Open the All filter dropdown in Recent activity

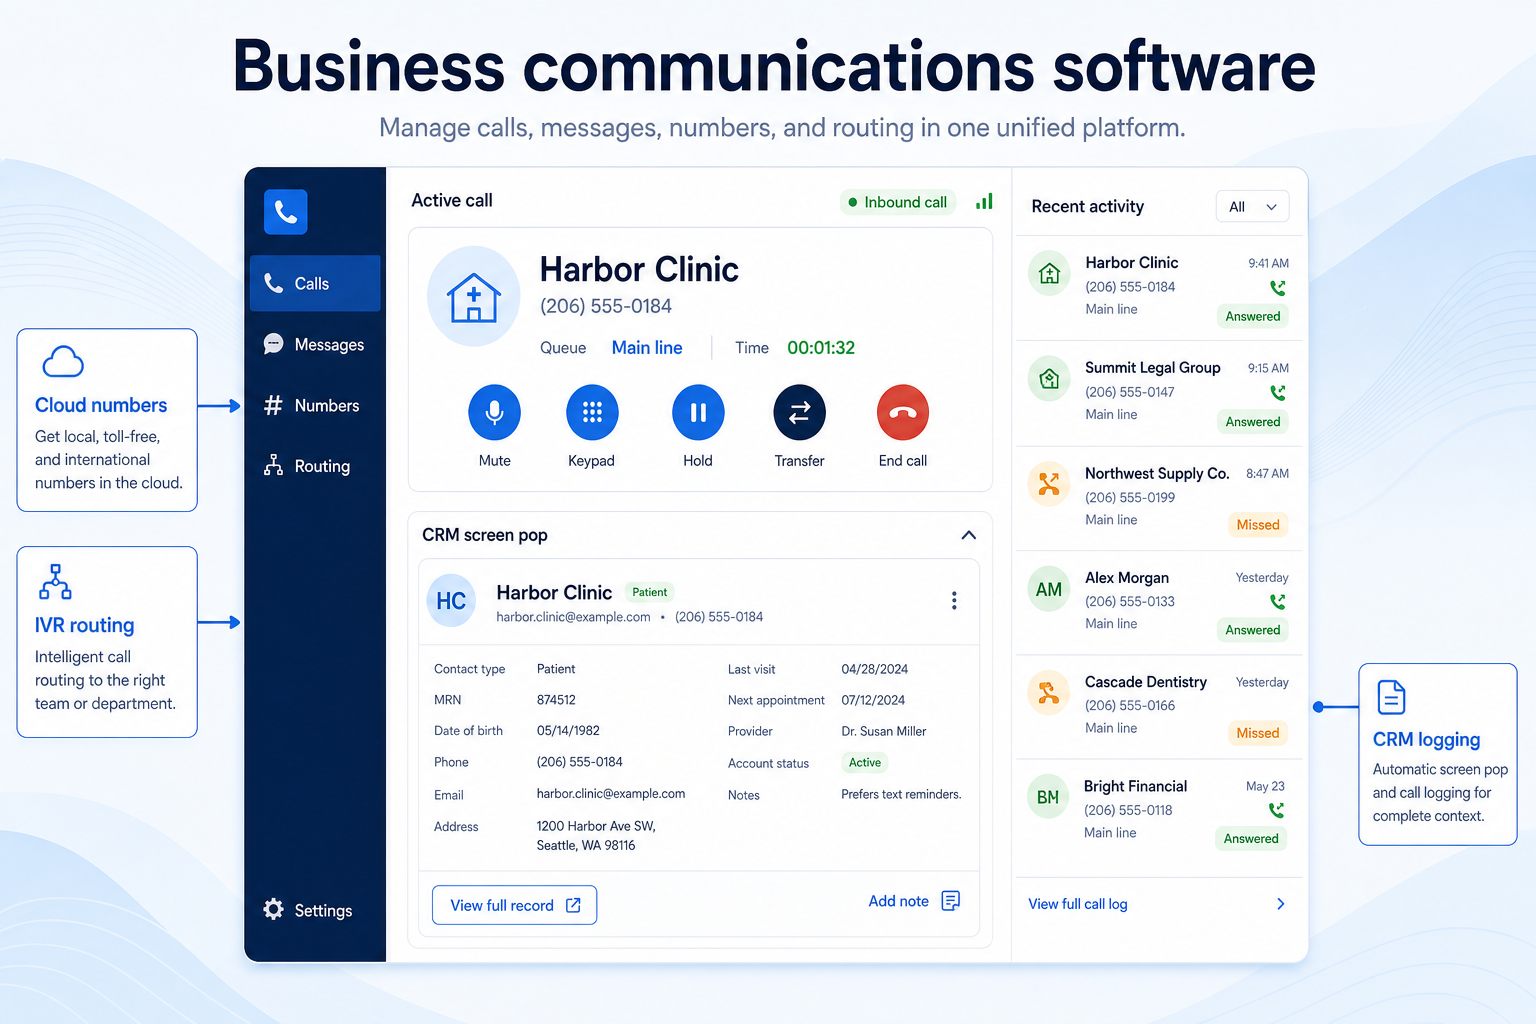1253,207
